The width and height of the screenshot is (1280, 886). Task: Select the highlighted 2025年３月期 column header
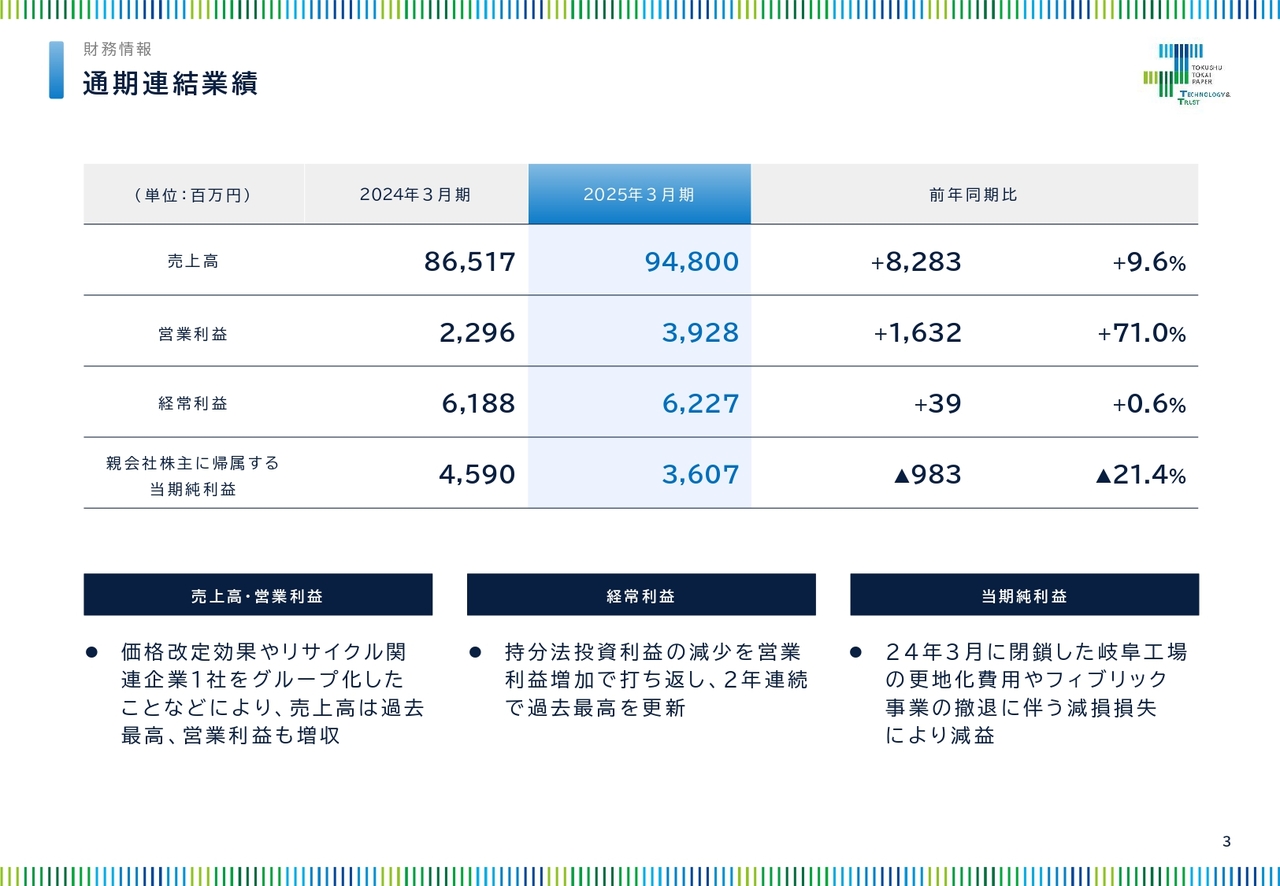pos(639,192)
